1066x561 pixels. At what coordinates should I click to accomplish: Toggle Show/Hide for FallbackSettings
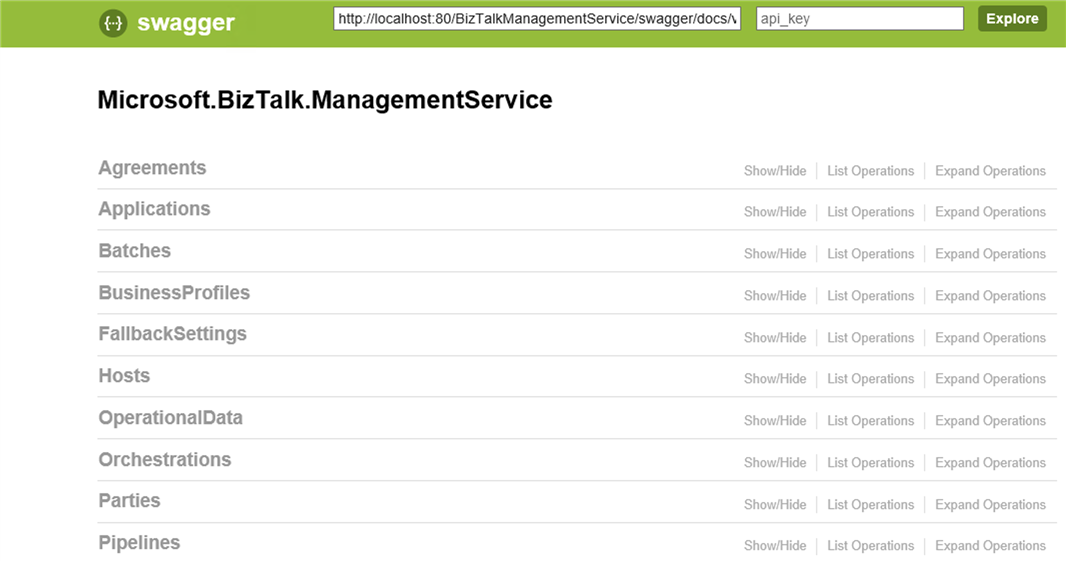pos(775,337)
